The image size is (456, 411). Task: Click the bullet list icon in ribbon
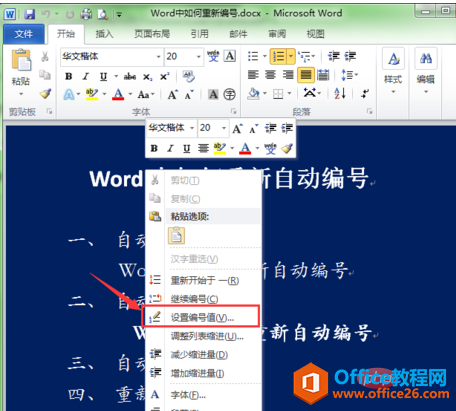[253, 56]
